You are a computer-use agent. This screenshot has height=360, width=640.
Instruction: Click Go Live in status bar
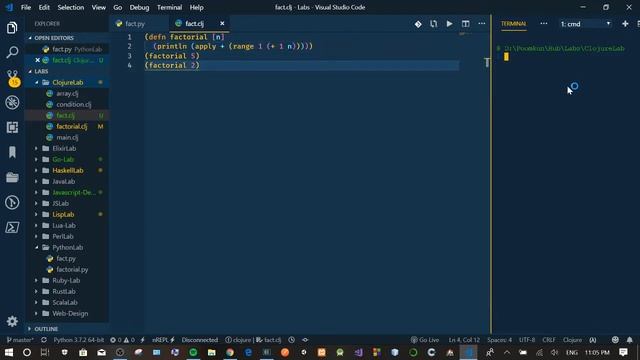click(x=425, y=340)
